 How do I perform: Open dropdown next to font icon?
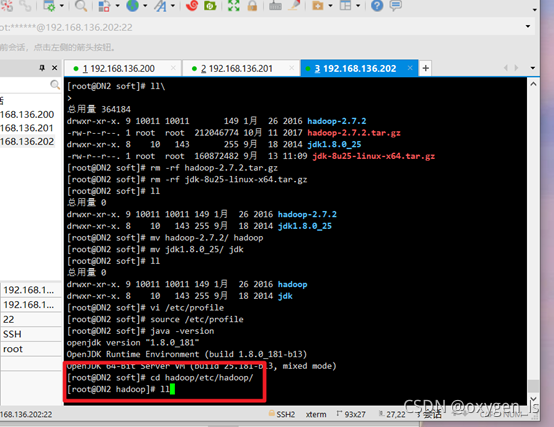tap(173, 6)
